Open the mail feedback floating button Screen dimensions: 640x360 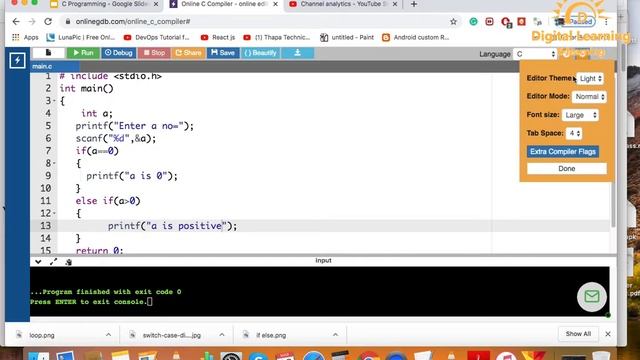591,297
